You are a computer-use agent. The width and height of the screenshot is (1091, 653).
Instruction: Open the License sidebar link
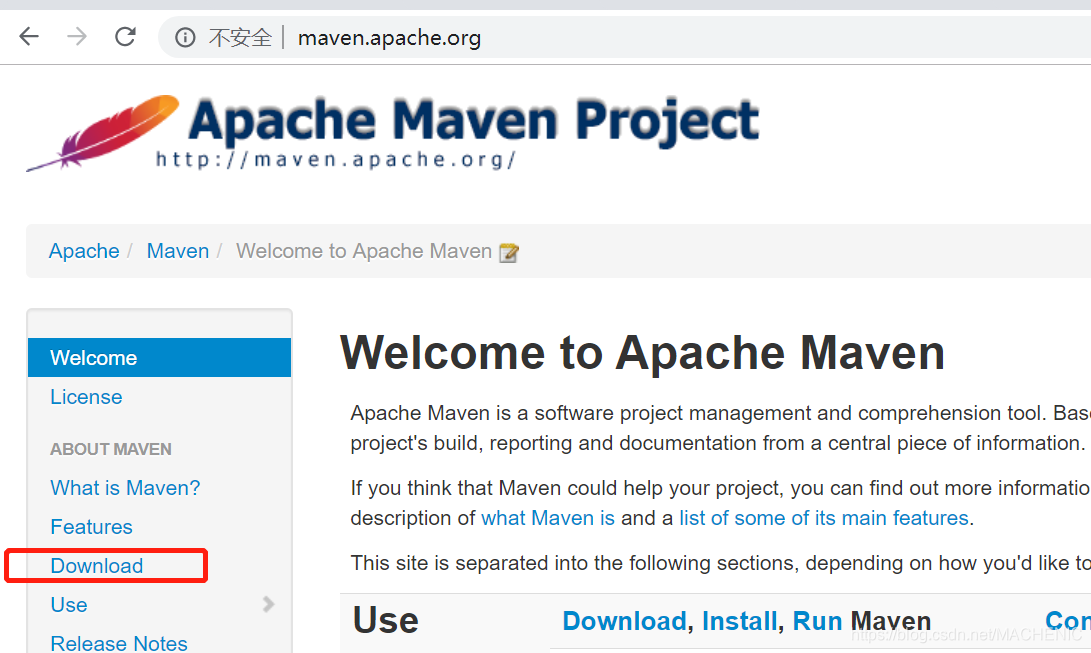(86, 397)
